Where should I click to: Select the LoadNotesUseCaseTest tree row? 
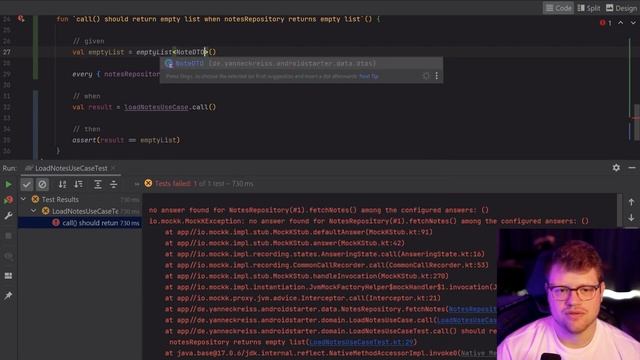click(x=80, y=211)
